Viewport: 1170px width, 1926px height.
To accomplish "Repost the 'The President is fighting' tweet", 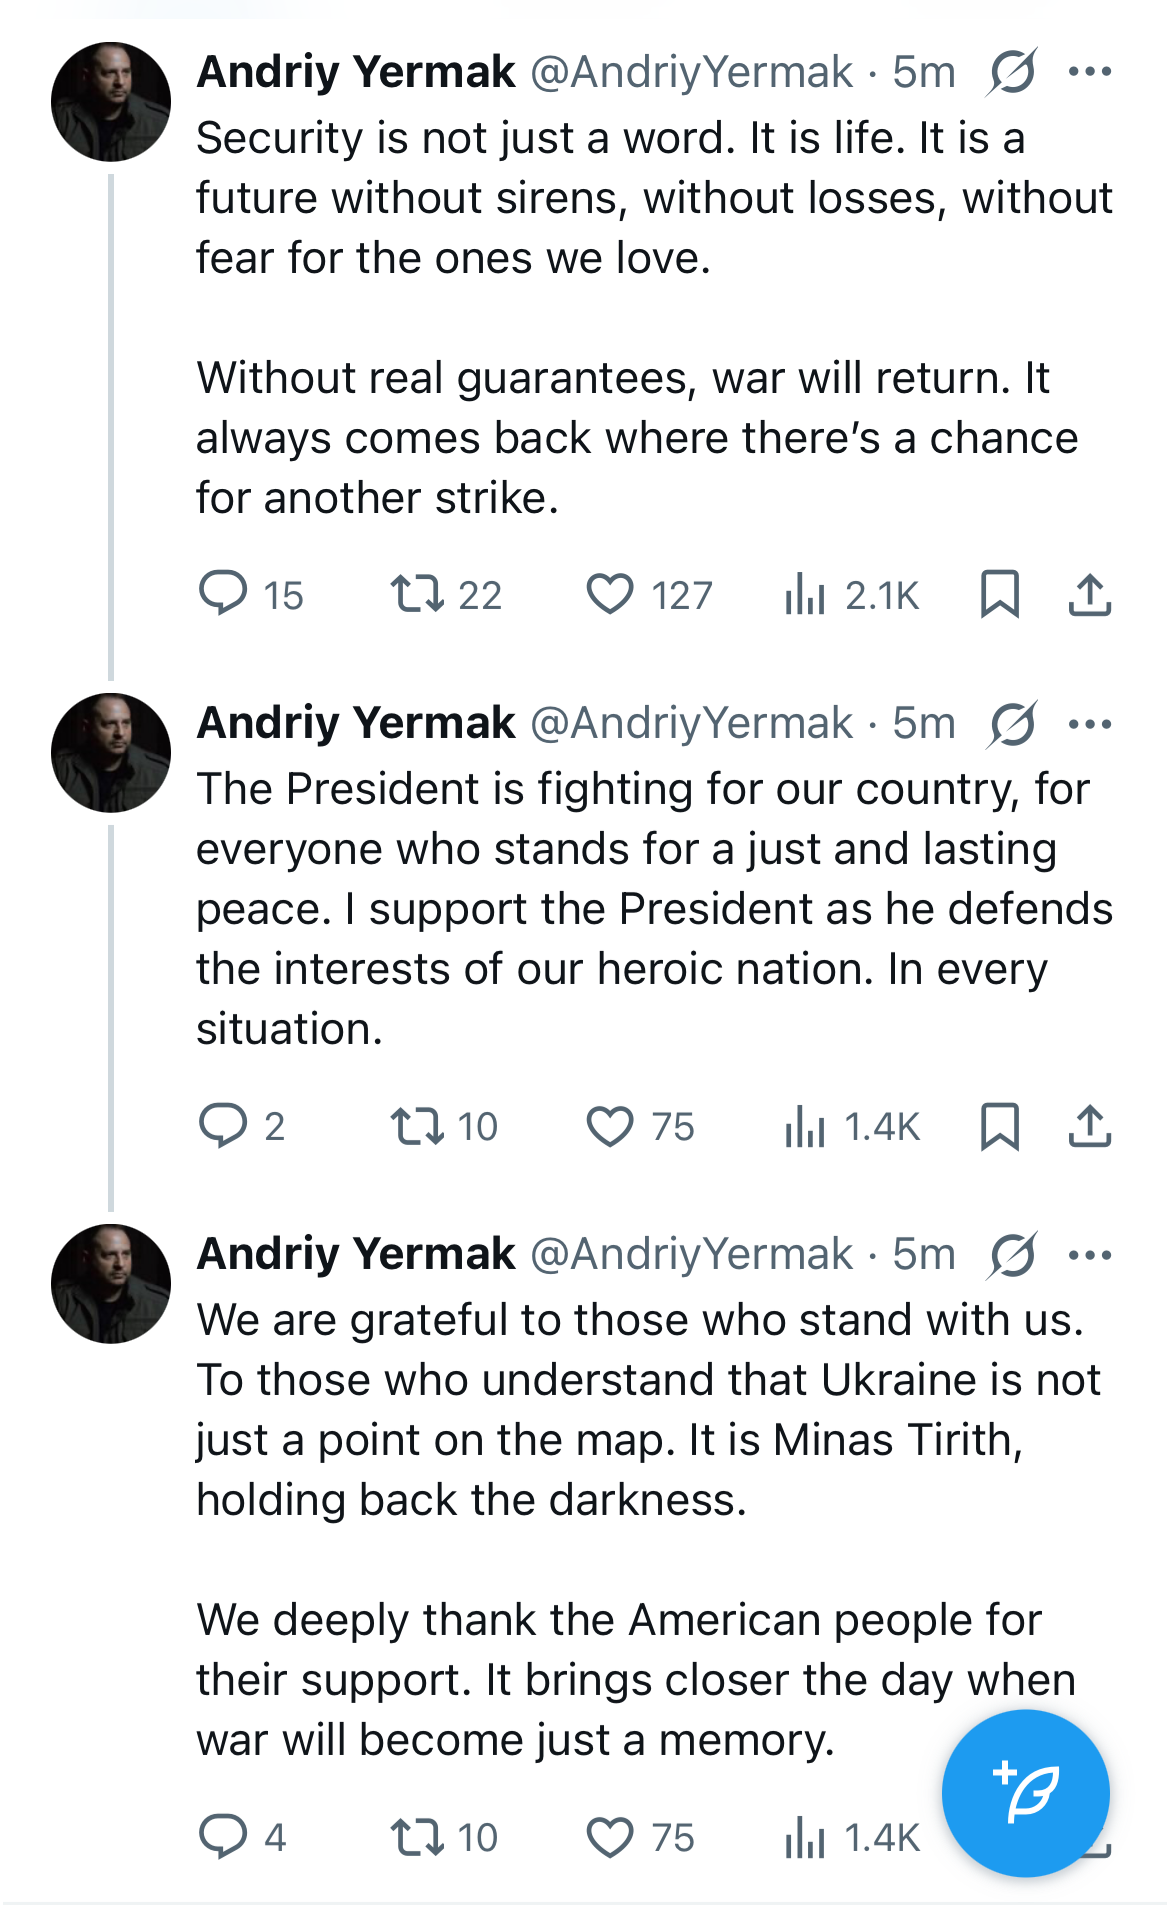I will [x=417, y=1126].
